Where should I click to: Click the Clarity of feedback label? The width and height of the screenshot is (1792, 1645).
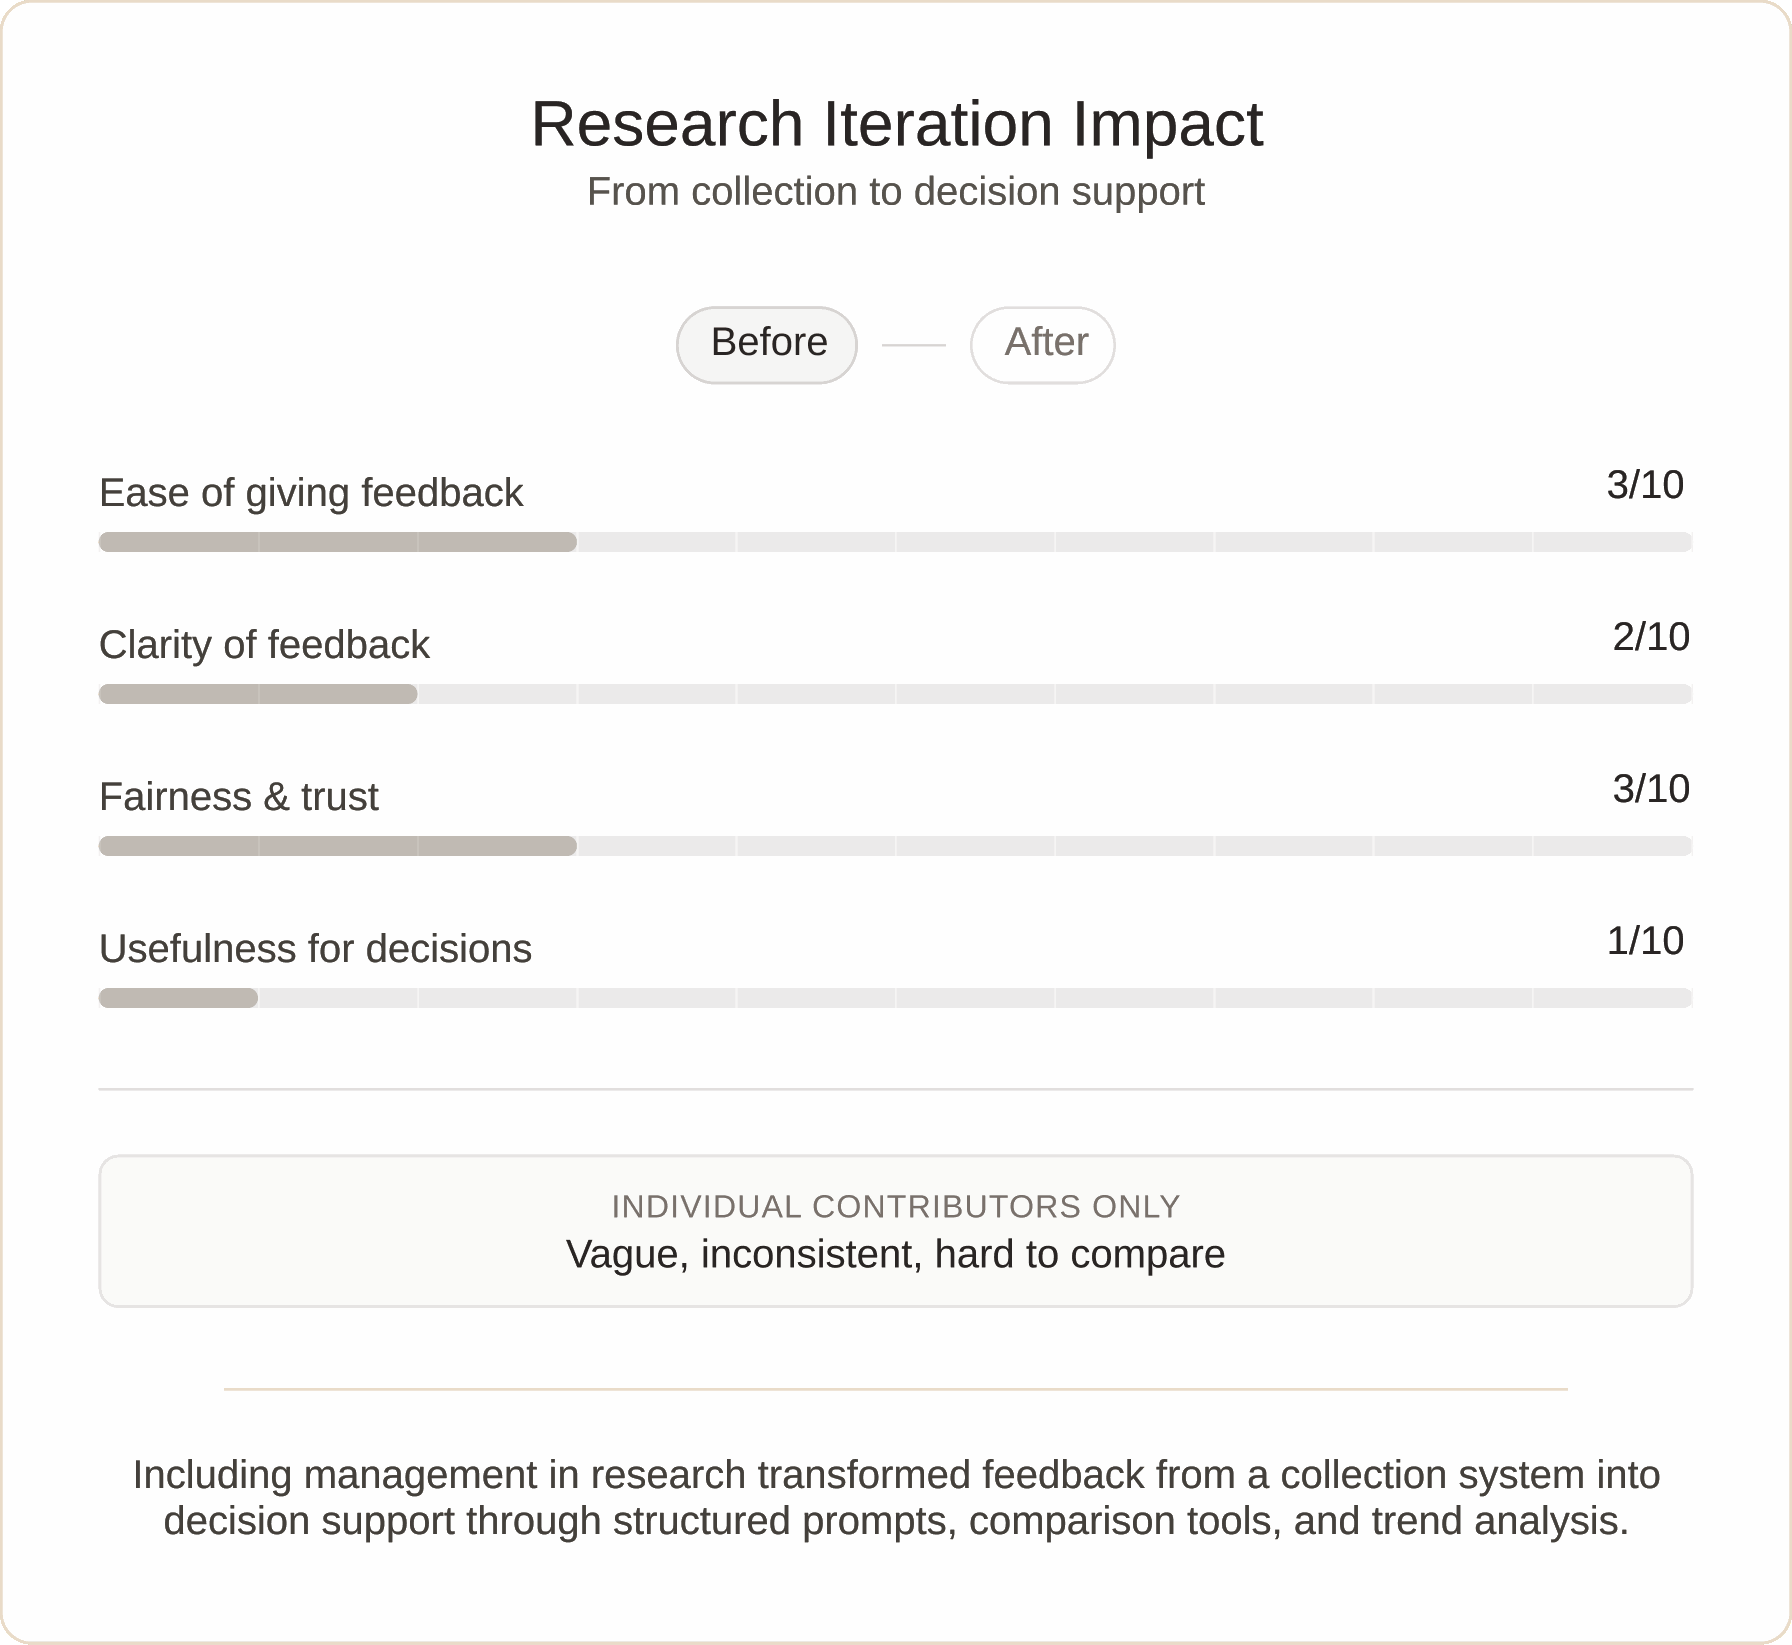coord(264,645)
